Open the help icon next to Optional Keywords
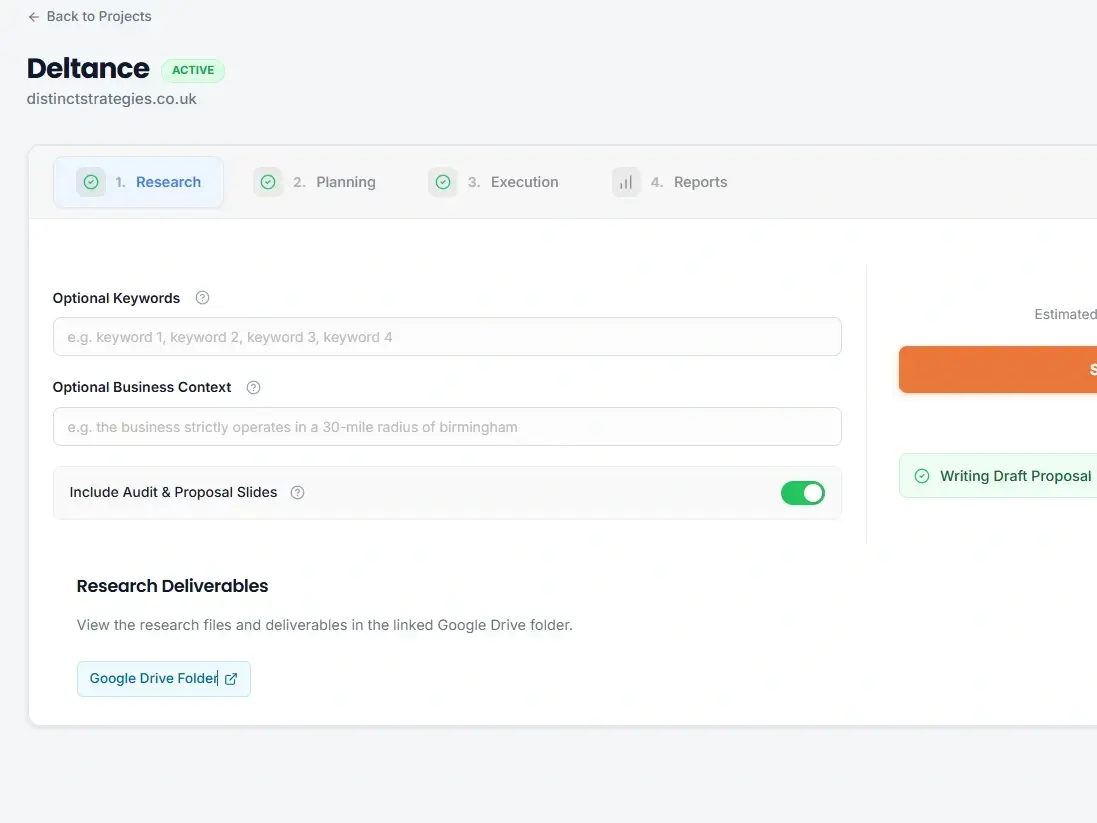1097x823 pixels. point(203,298)
